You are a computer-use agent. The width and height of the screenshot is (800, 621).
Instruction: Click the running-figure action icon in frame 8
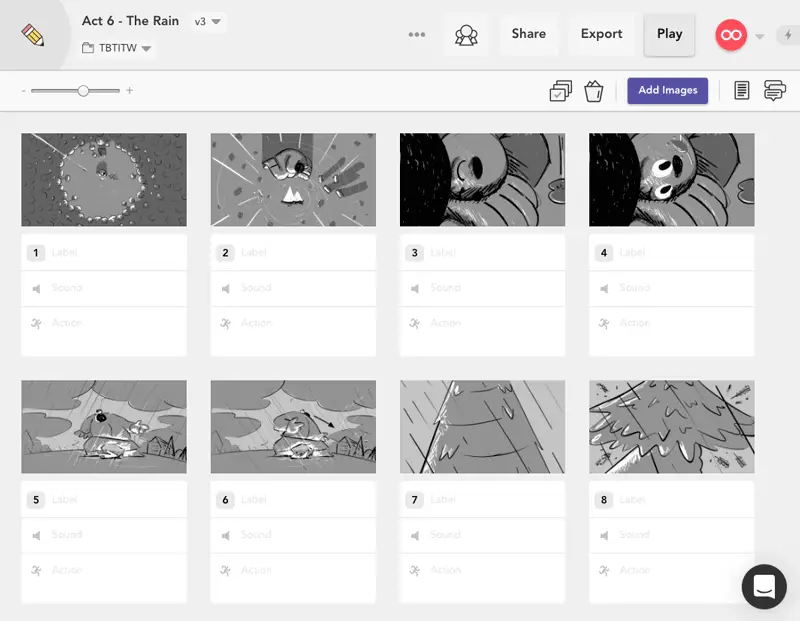coord(604,570)
